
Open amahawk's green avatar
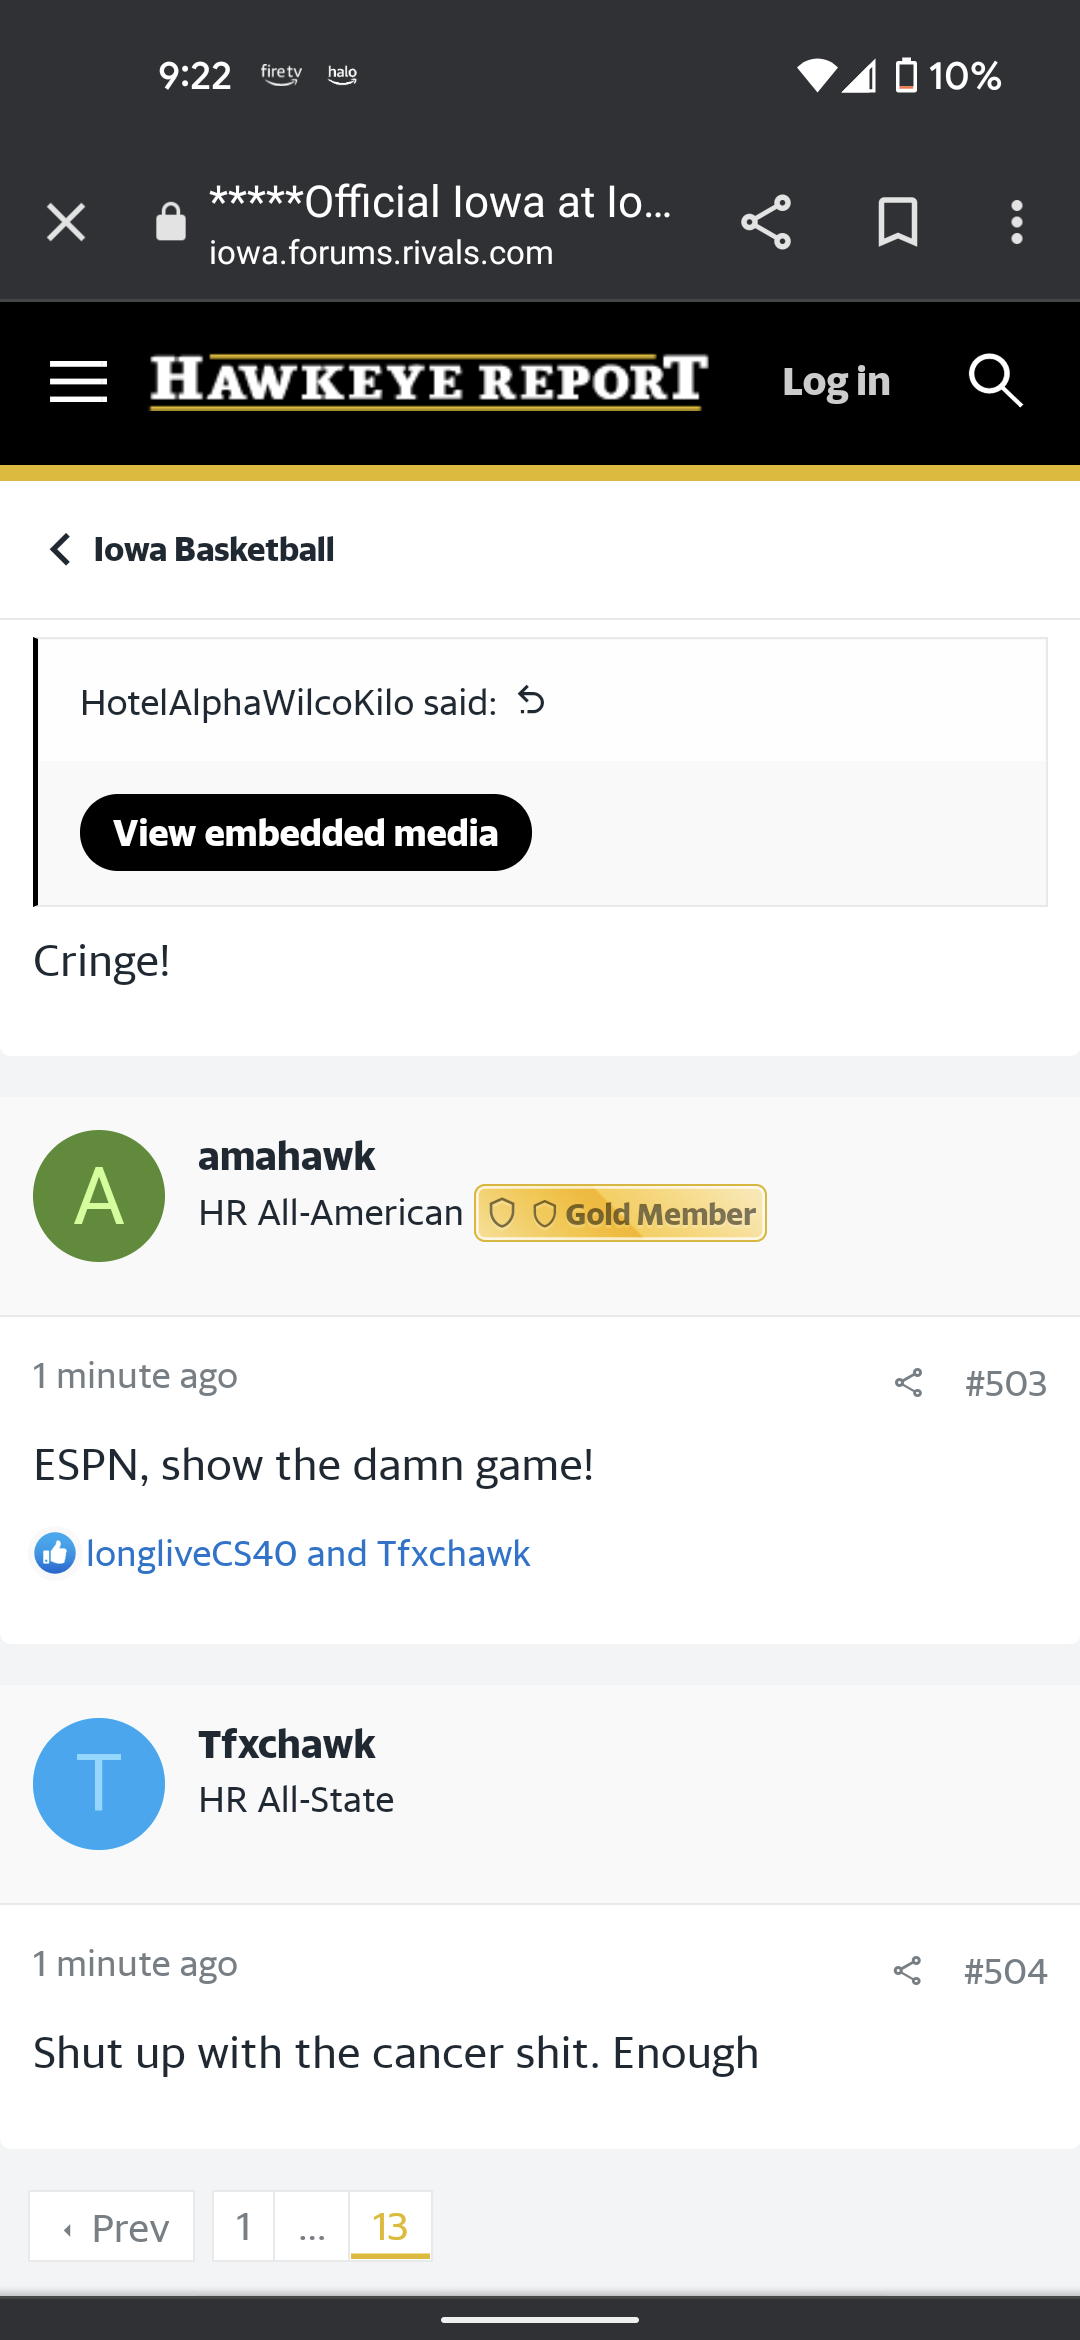[x=99, y=1196]
